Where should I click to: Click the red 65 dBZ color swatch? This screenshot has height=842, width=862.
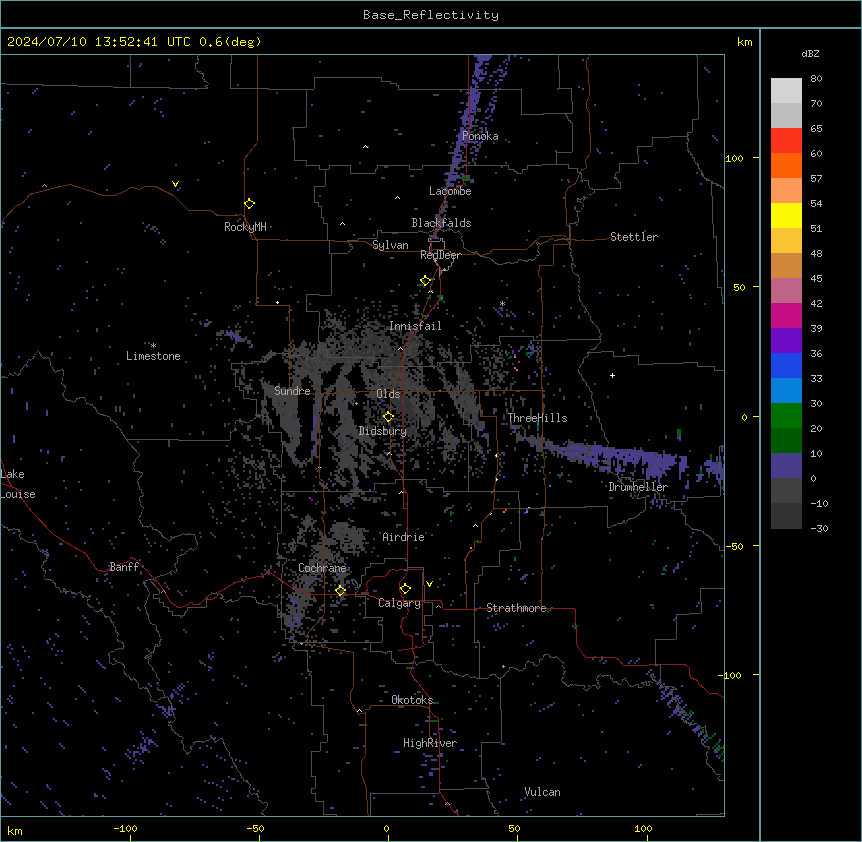tap(786, 140)
